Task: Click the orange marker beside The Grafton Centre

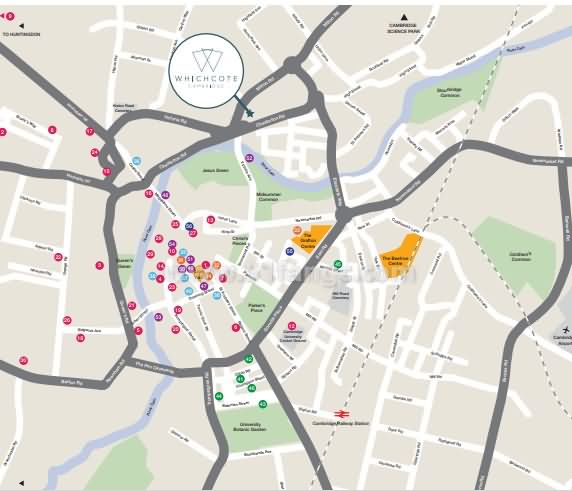Action: point(298,230)
